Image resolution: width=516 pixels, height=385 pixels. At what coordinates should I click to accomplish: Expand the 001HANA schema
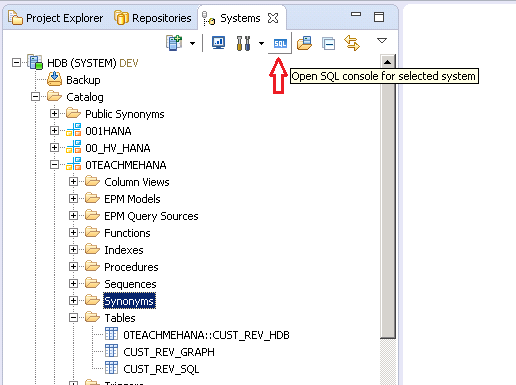[x=54, y=130]
